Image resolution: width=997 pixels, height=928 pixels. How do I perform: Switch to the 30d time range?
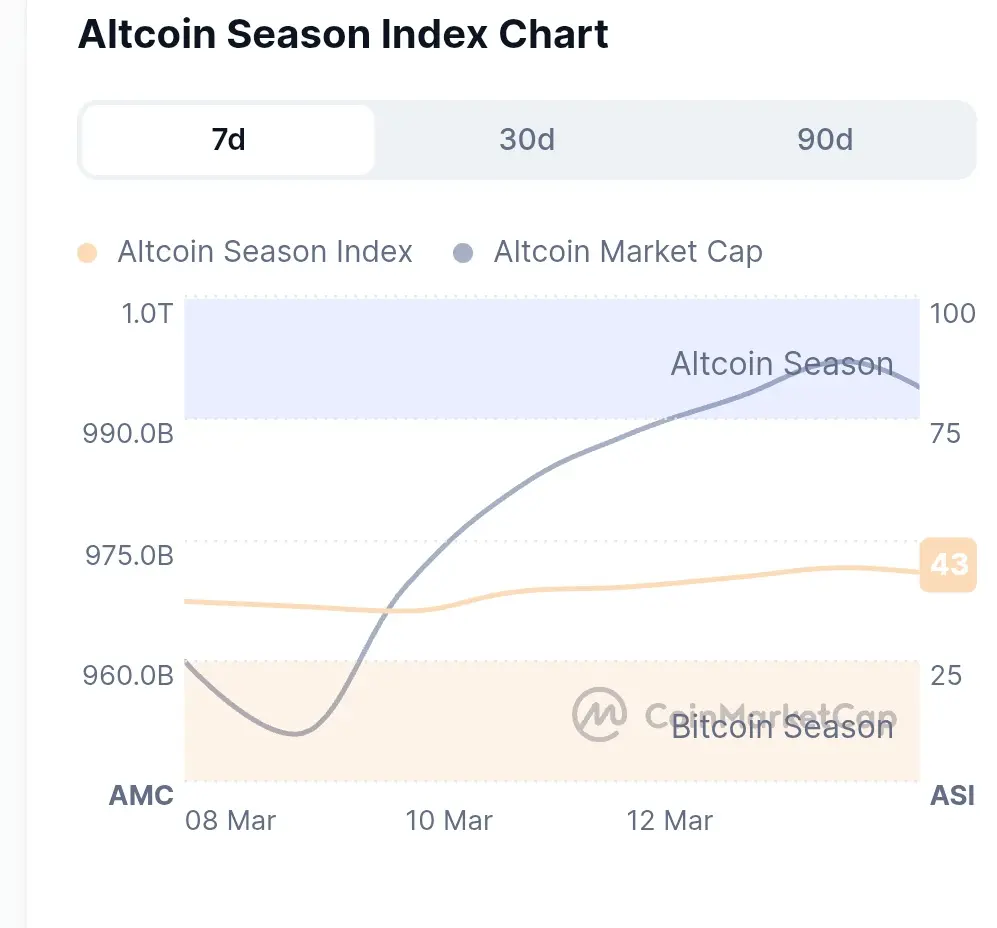[527, 140]
